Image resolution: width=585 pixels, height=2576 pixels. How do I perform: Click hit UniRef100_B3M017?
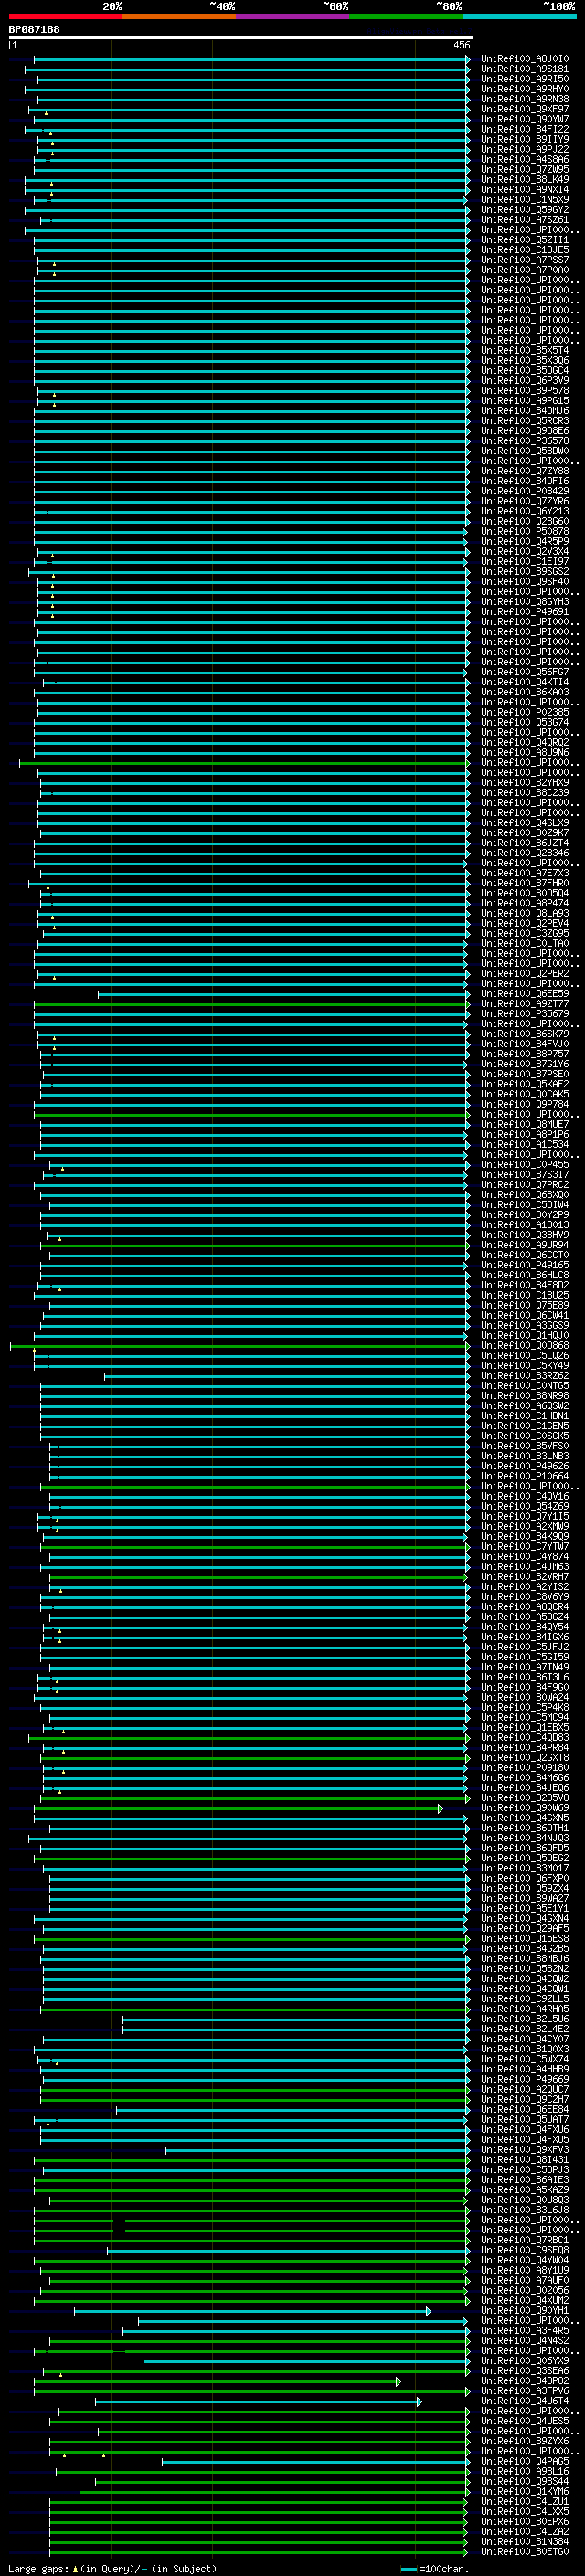coord(525,1868)
